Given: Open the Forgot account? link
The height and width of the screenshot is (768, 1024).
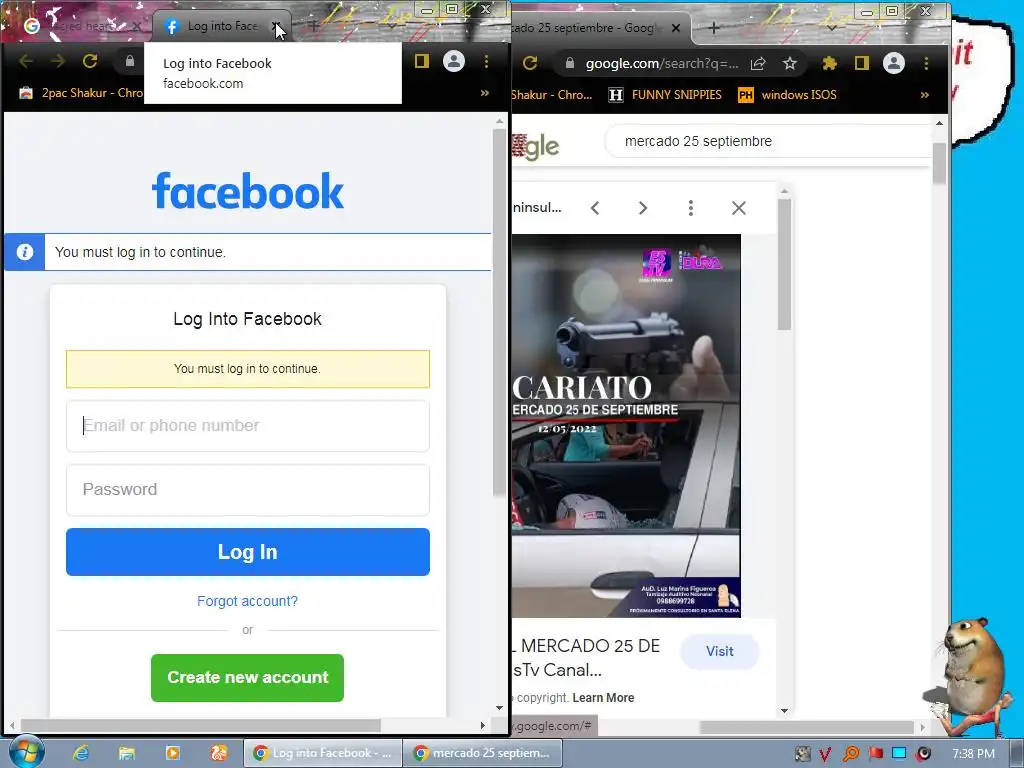Looking at the screenshot, I should pyautogui.click(x=248, y=601).
